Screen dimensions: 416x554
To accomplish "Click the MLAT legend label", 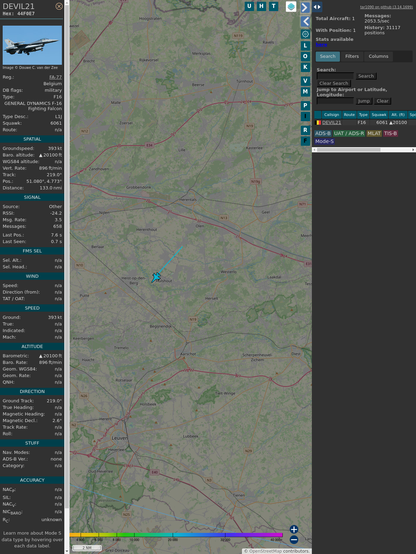I will click(374, 133).
